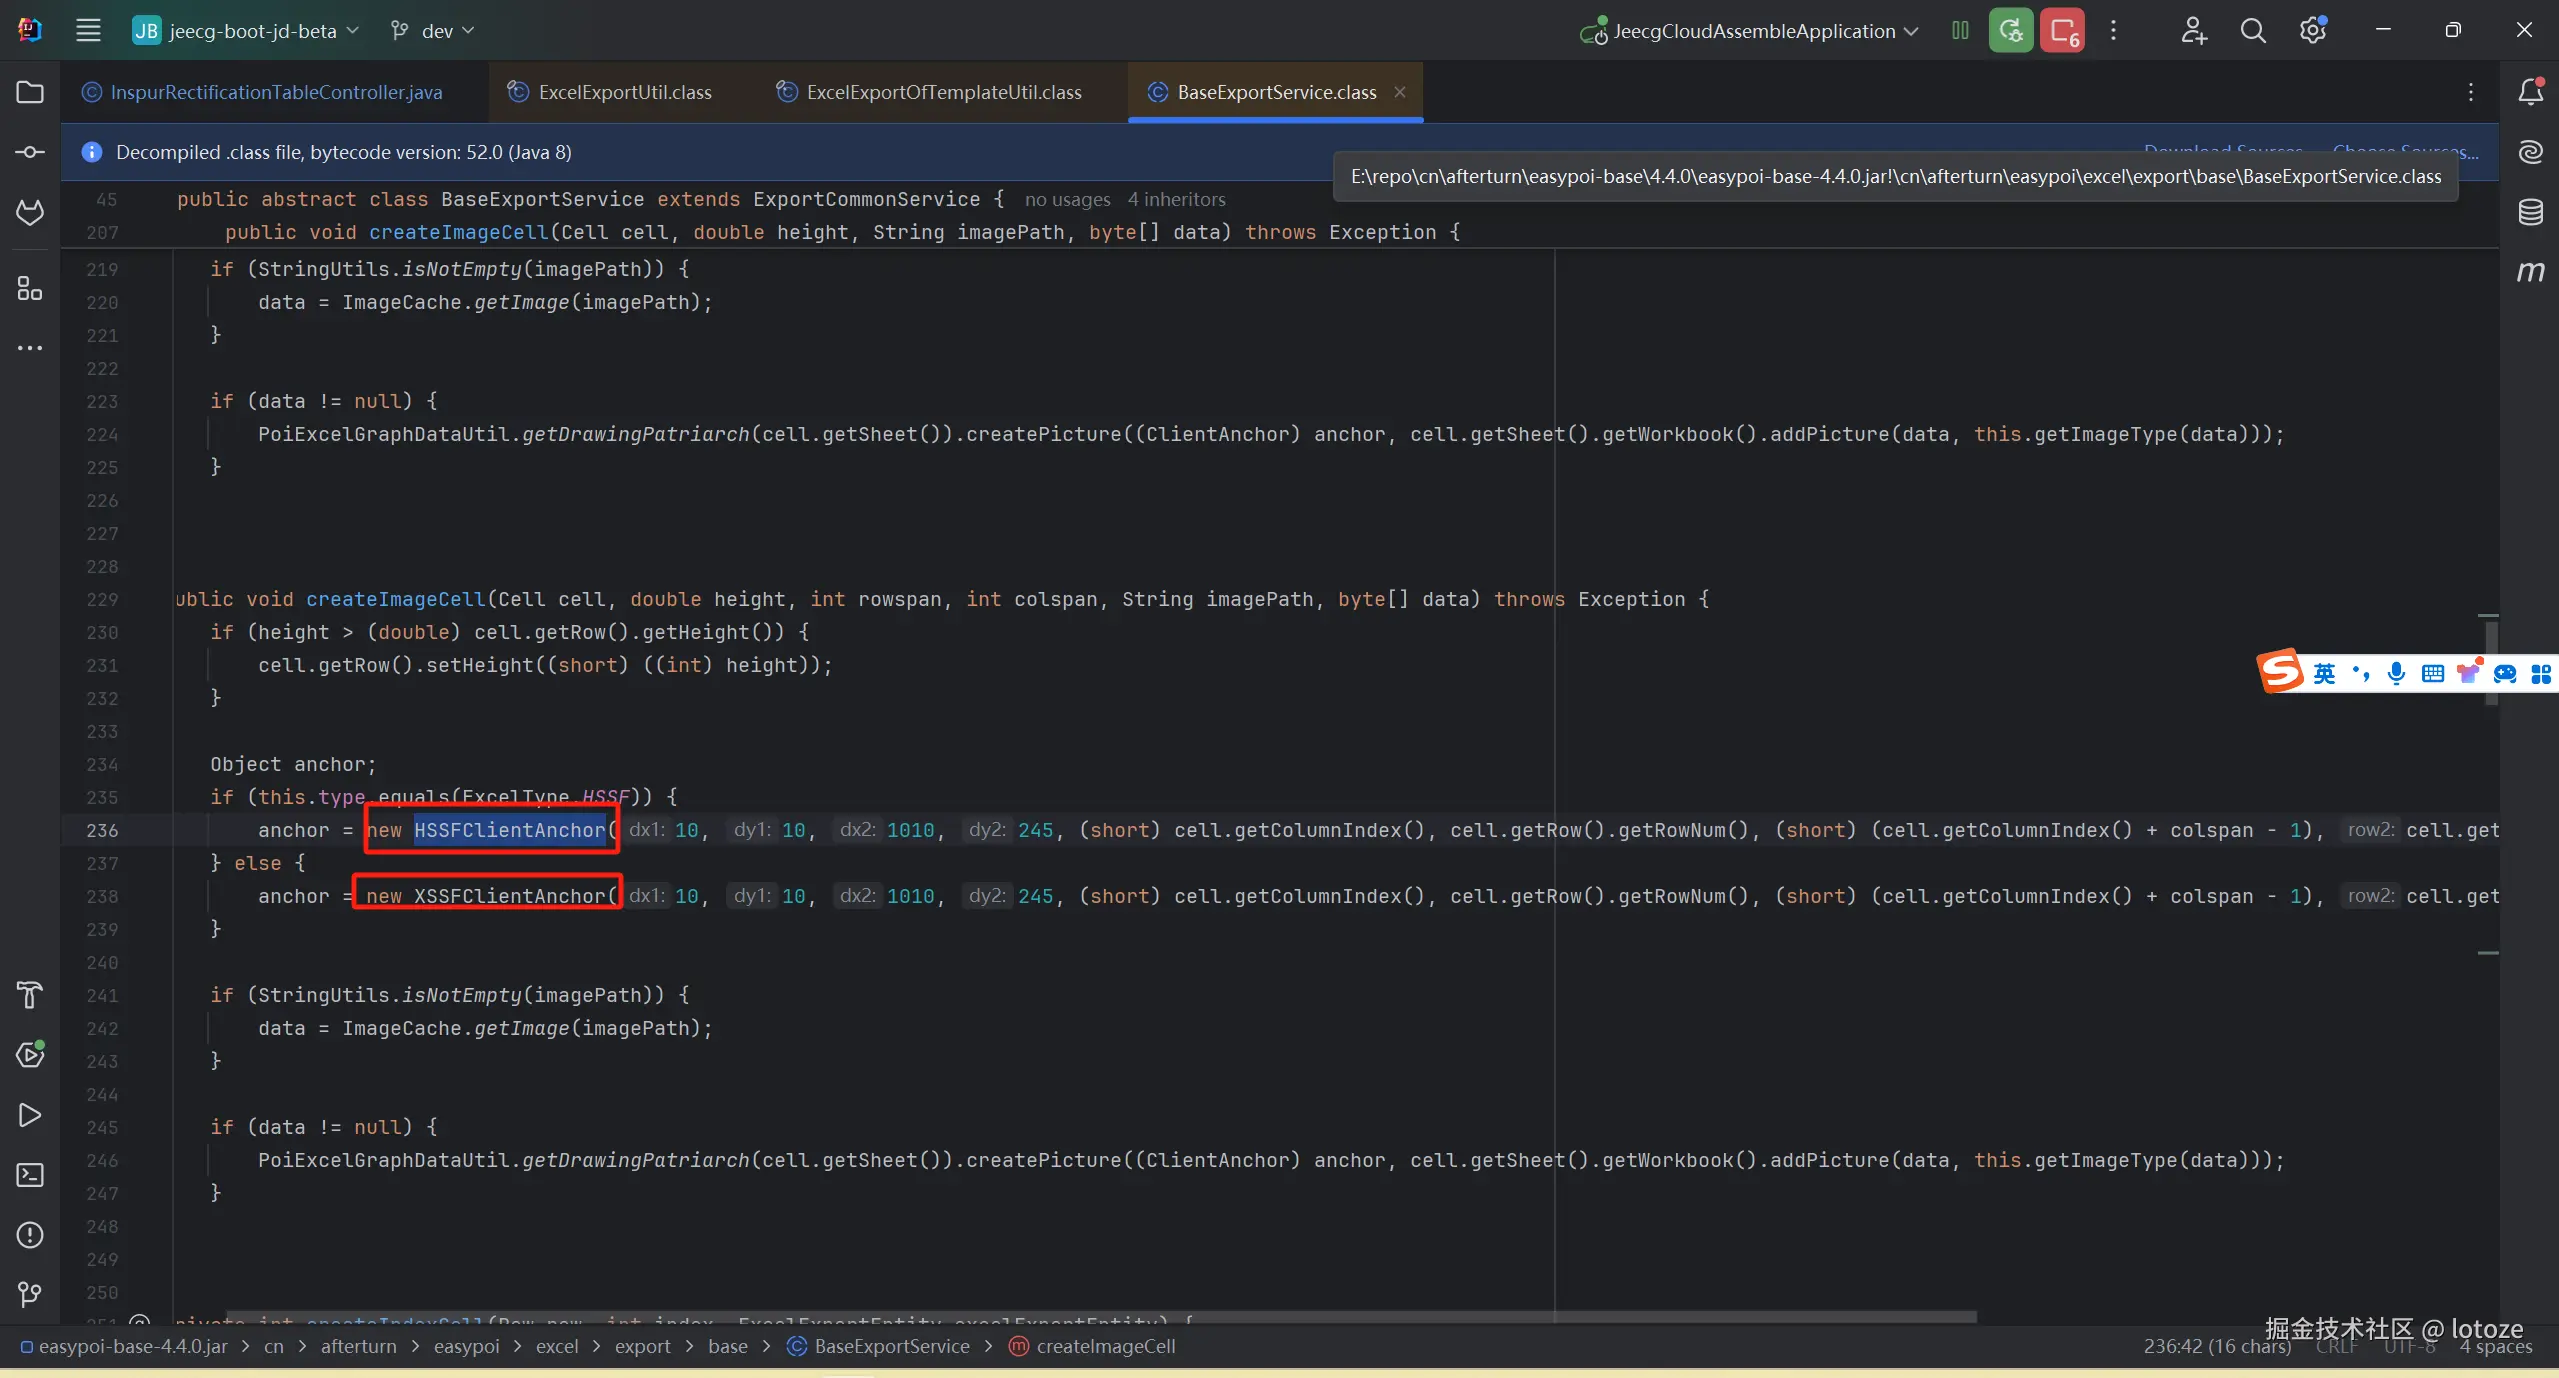Open the Commit tool window
Image resolution: width=2559 pixels, height=1378 pixels.
tap(30, 152)
